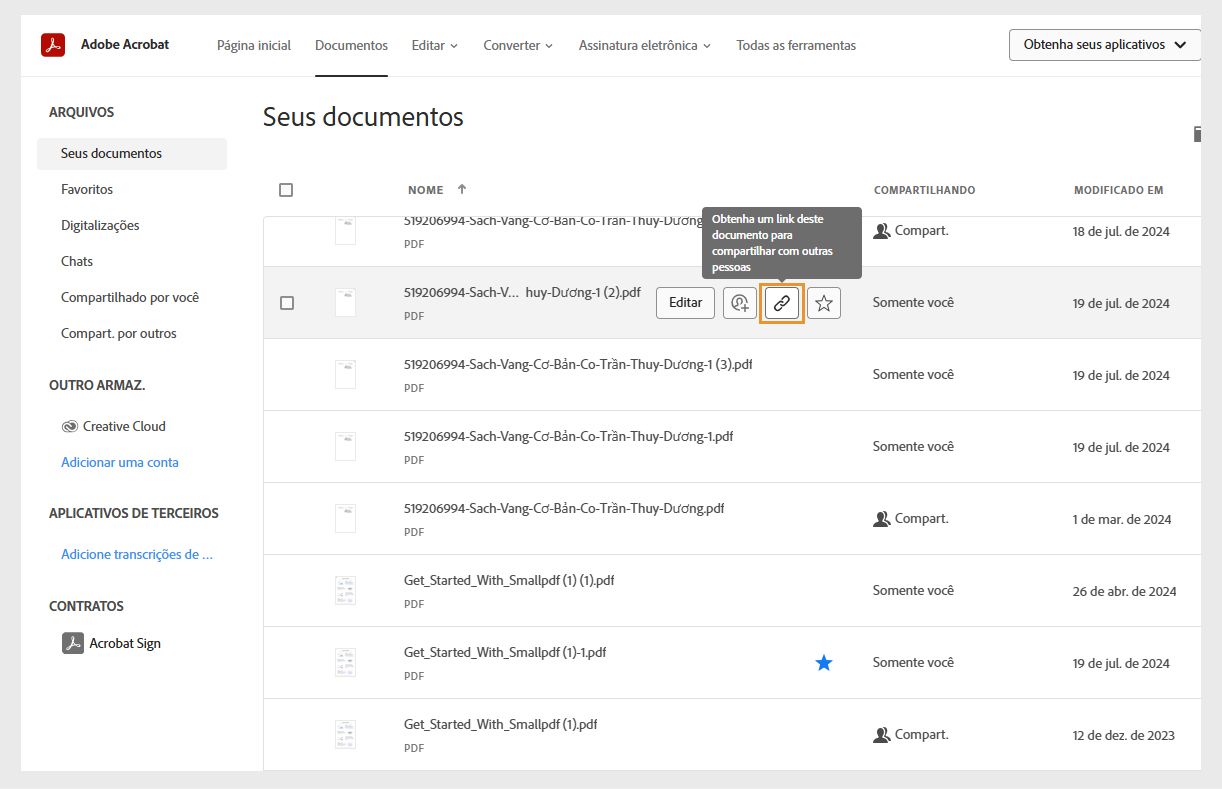1222x789 pixels.
Task: Select the link icon to get shareable link
Action: (x=782, y=302)
